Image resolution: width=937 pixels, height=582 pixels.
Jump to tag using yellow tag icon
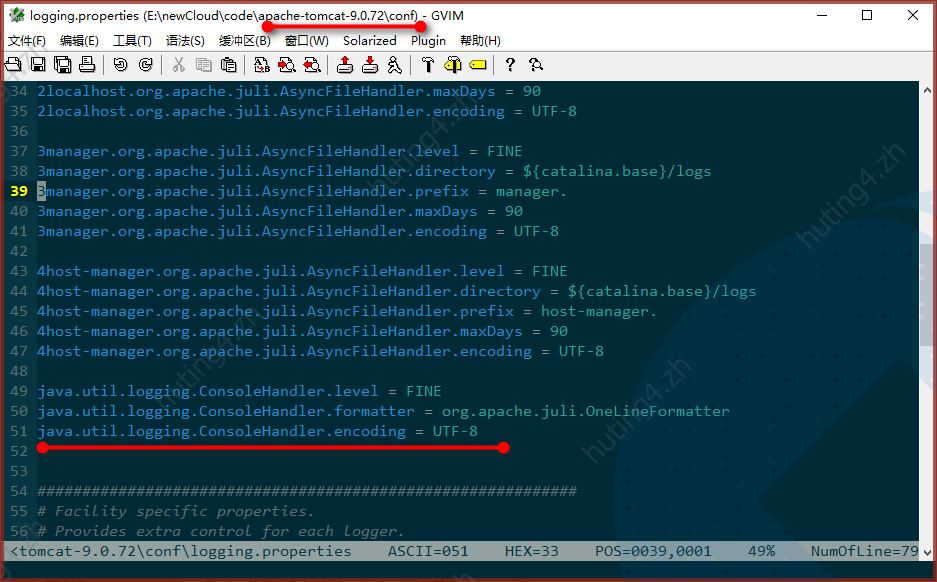pos(477,65)
